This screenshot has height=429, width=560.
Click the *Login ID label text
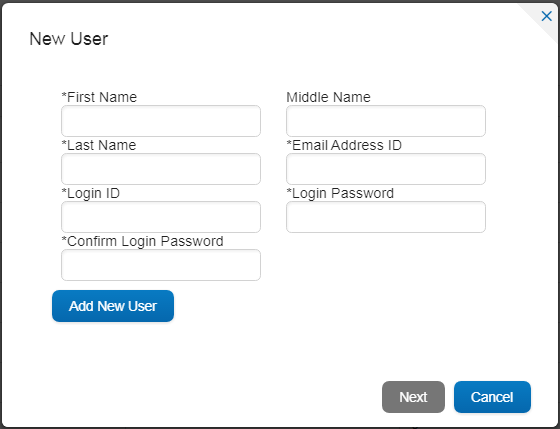(x=91, y=193)
